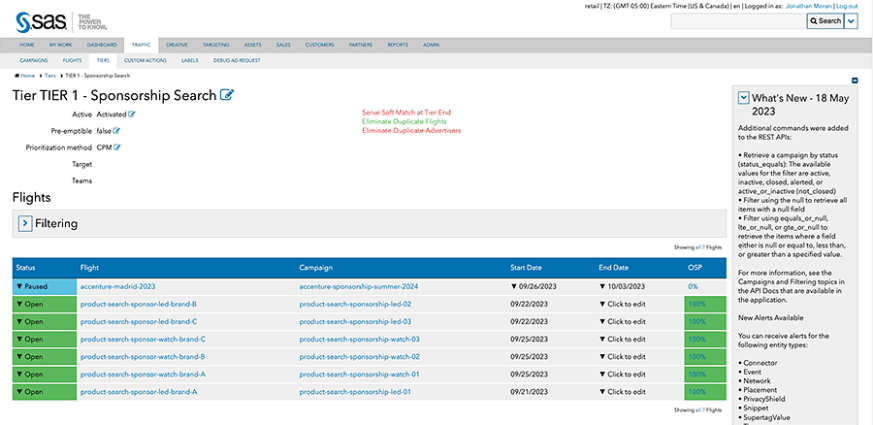Open campaign product-search-sponsorship-led-03
This screenshot has width=873, height=425.
click(355, 322)
